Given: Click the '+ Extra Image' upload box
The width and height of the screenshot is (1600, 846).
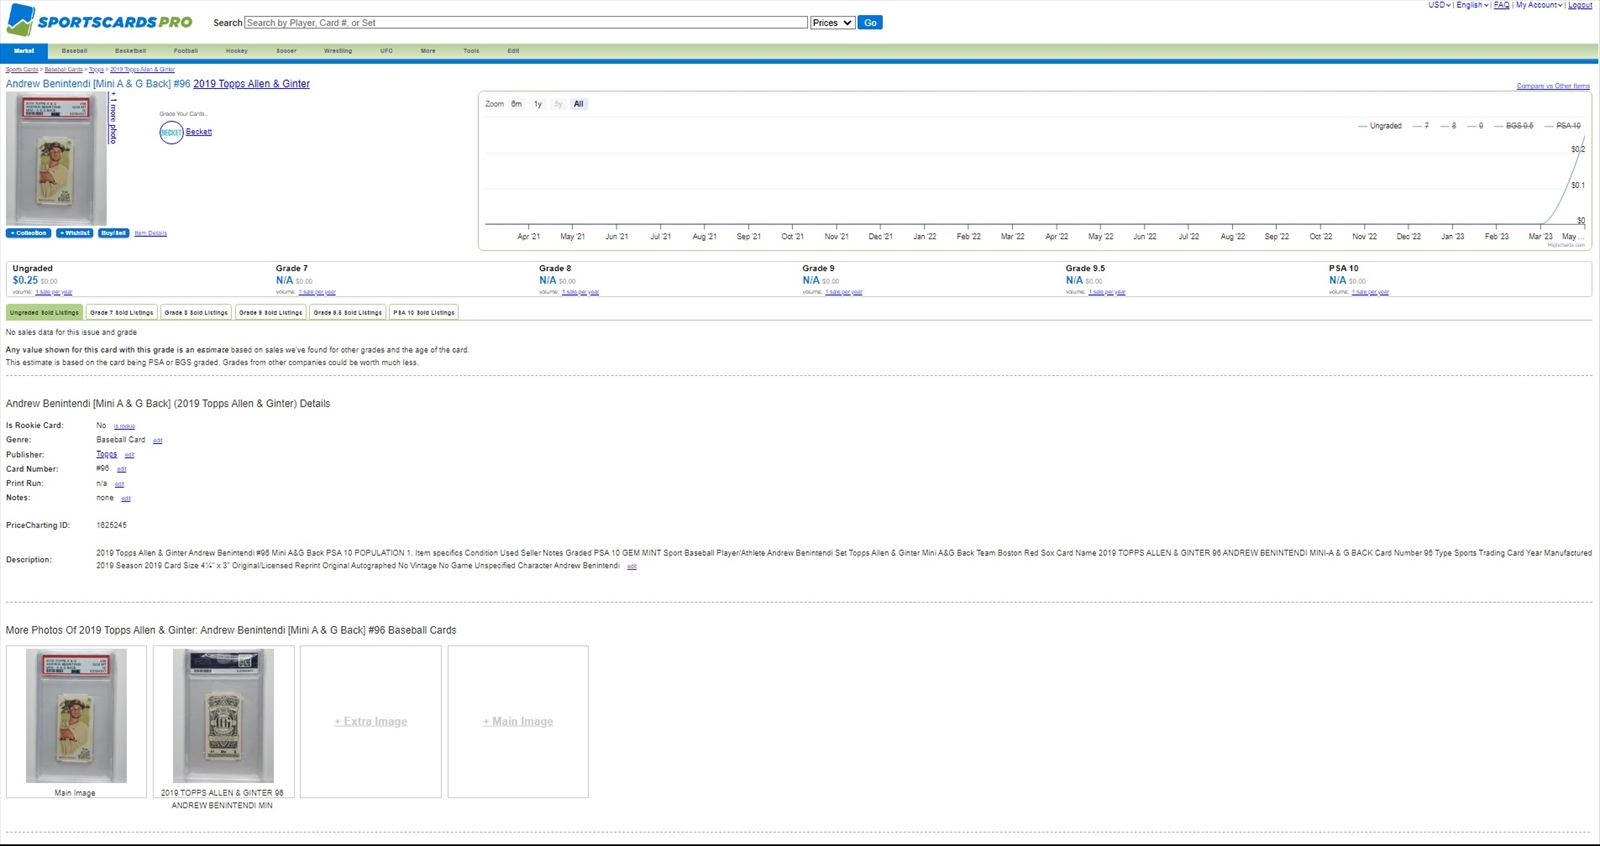Looking at the screenshot, I should 371,721.
